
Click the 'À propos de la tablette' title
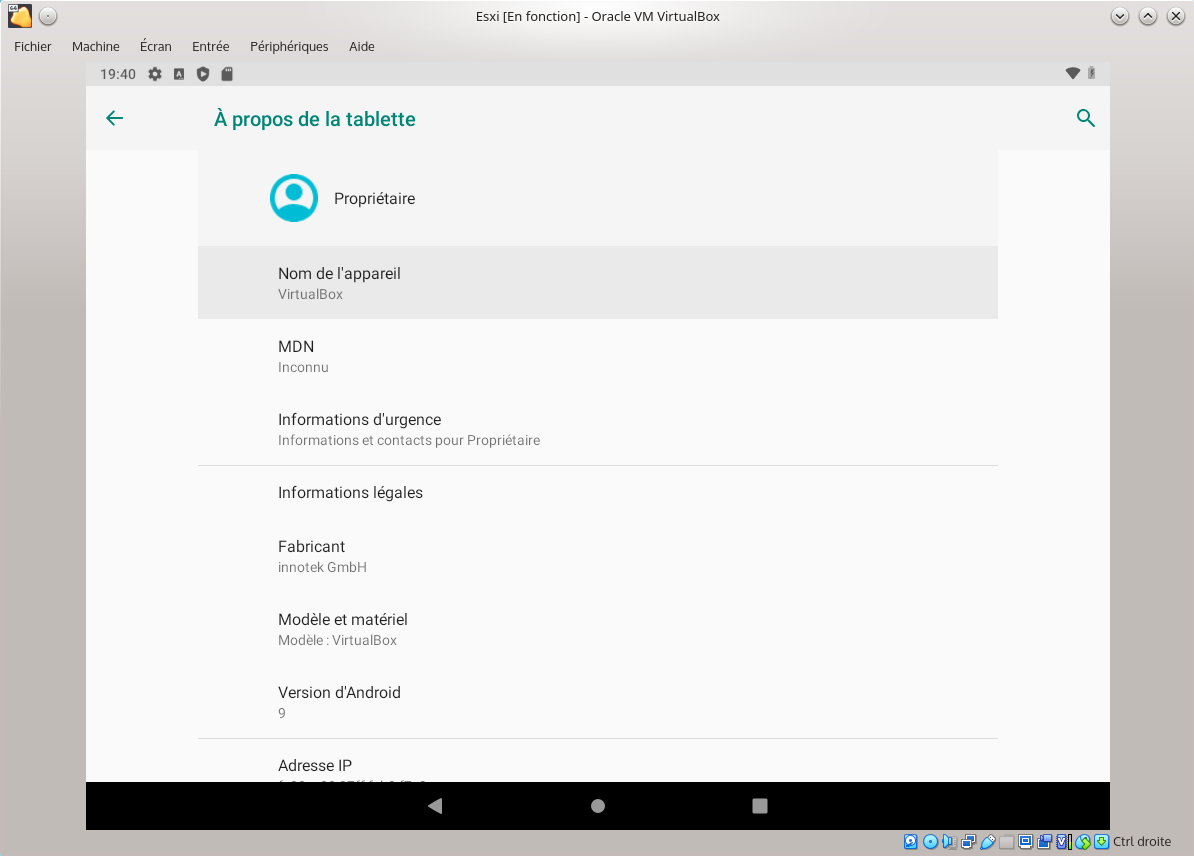tap(314, 119)
